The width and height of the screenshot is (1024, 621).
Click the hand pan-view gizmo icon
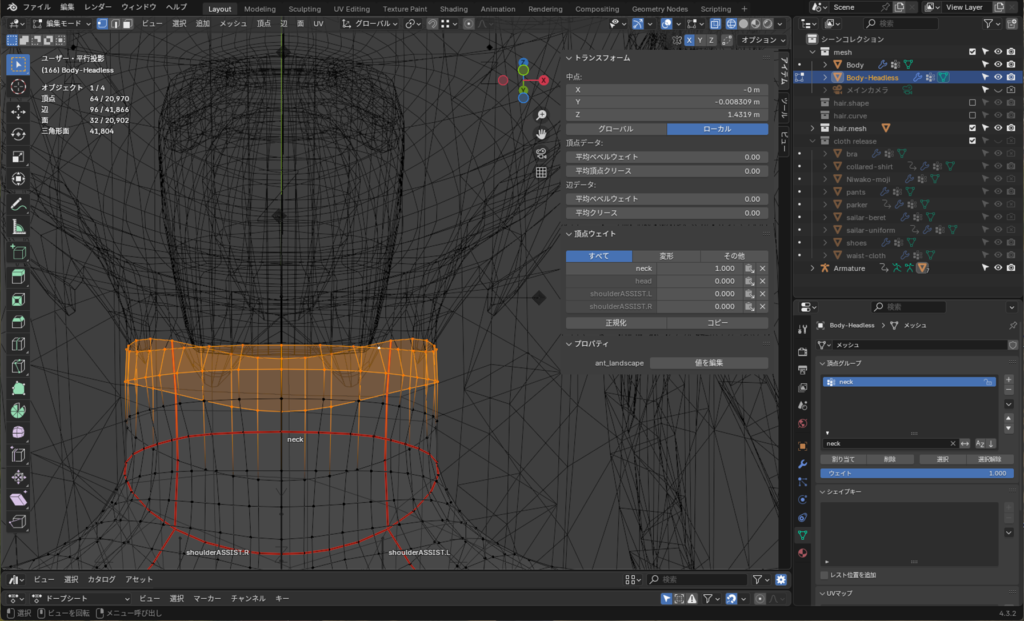click(541, 134)
